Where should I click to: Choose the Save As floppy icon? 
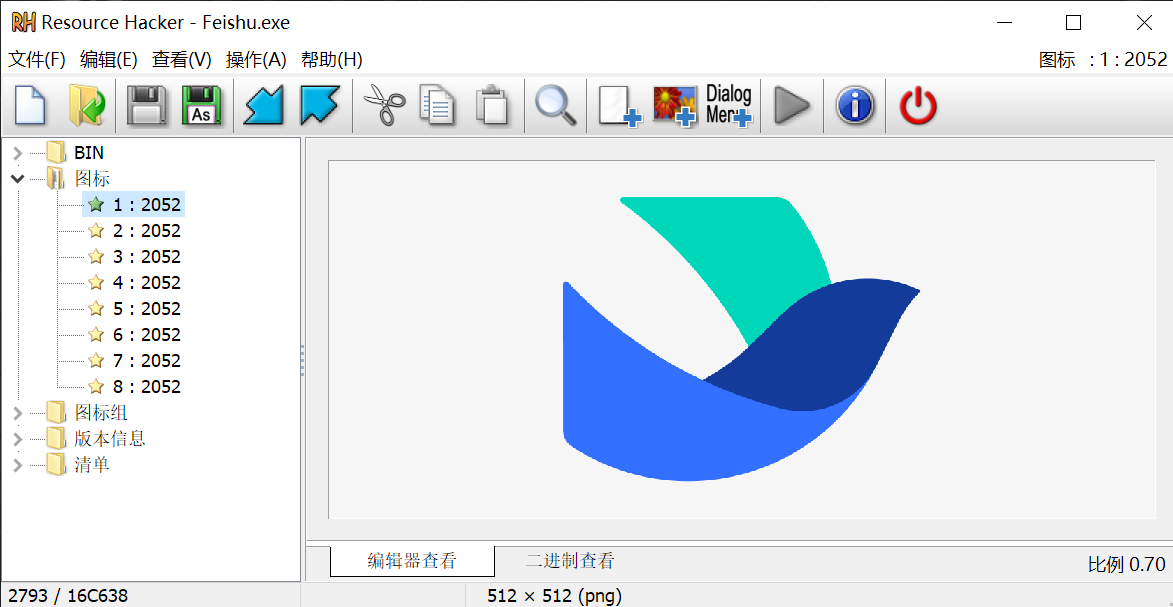click(202, 106)
